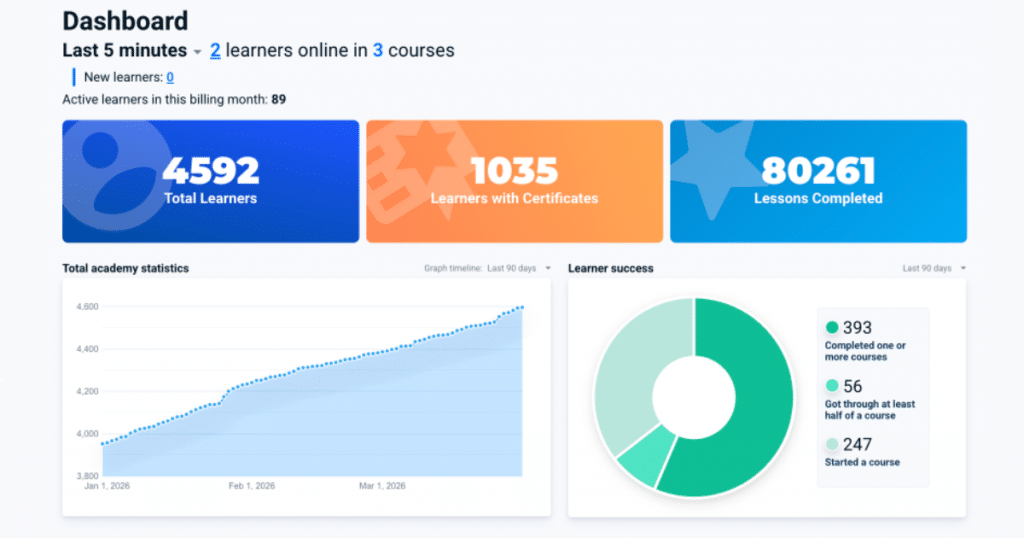Click the star icon on Lessons Completed card
Screen dimensions: 1024x538
pos(715,165)
